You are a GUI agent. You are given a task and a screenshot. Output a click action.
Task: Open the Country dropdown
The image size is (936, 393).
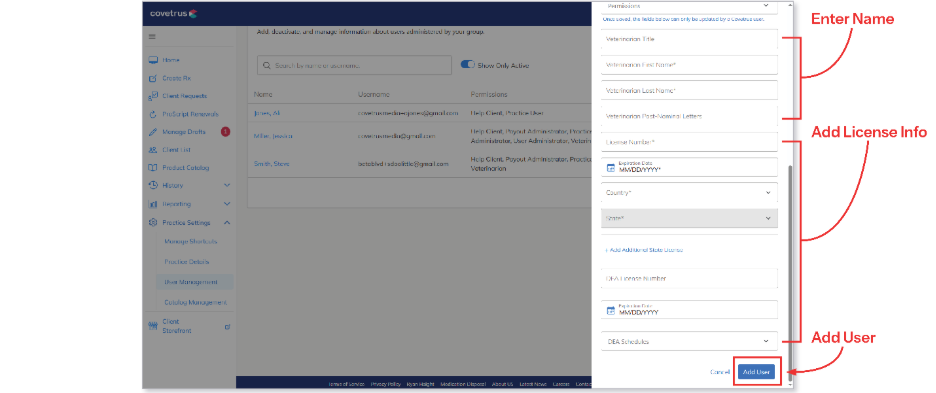pos(689,193)
